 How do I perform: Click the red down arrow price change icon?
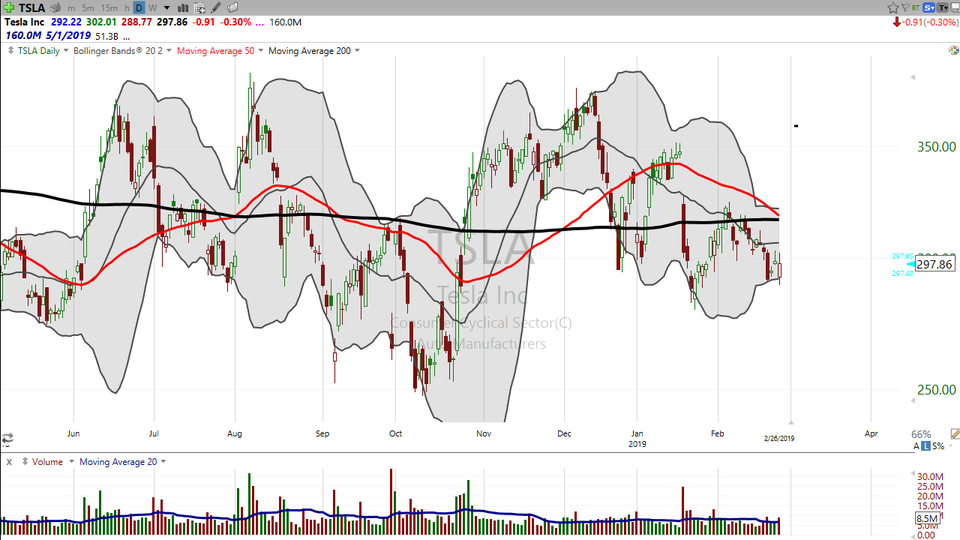click(896, 22)
